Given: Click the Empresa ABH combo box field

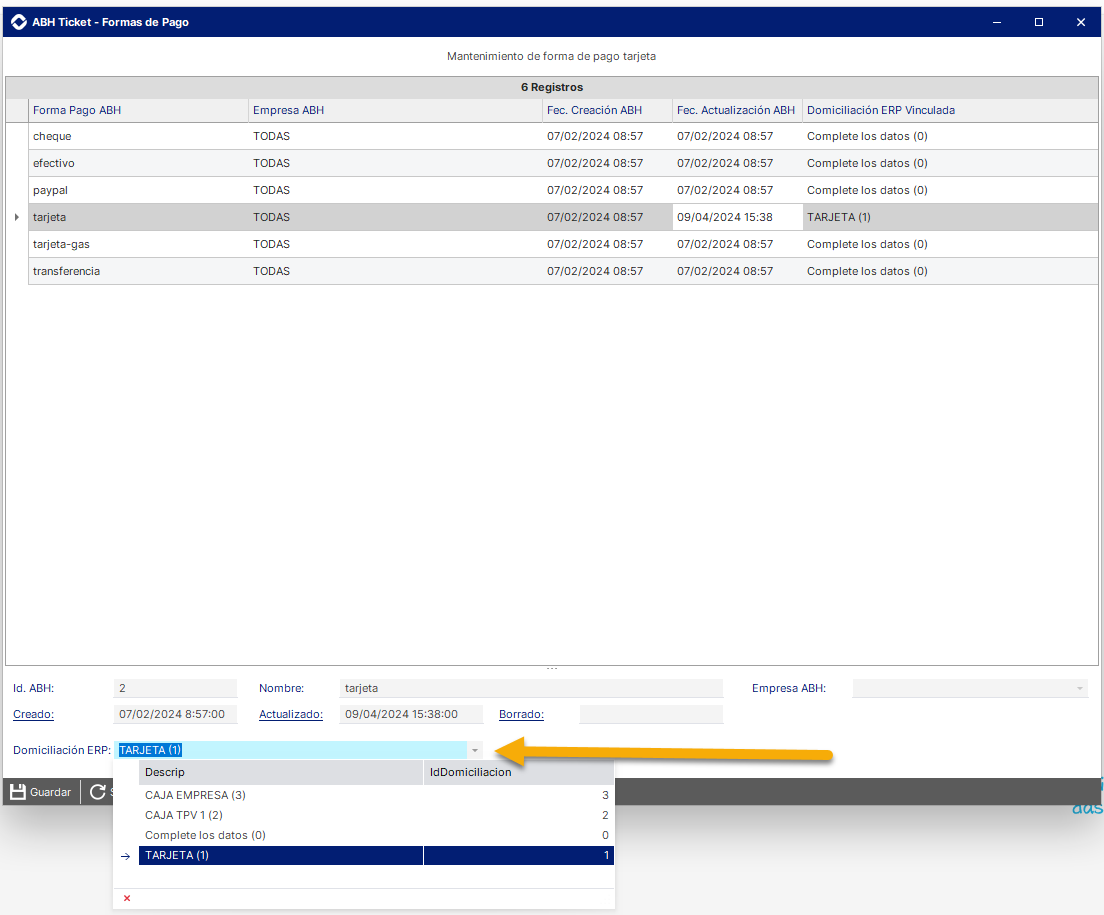Looking at the screenshot, I should 970,688.
